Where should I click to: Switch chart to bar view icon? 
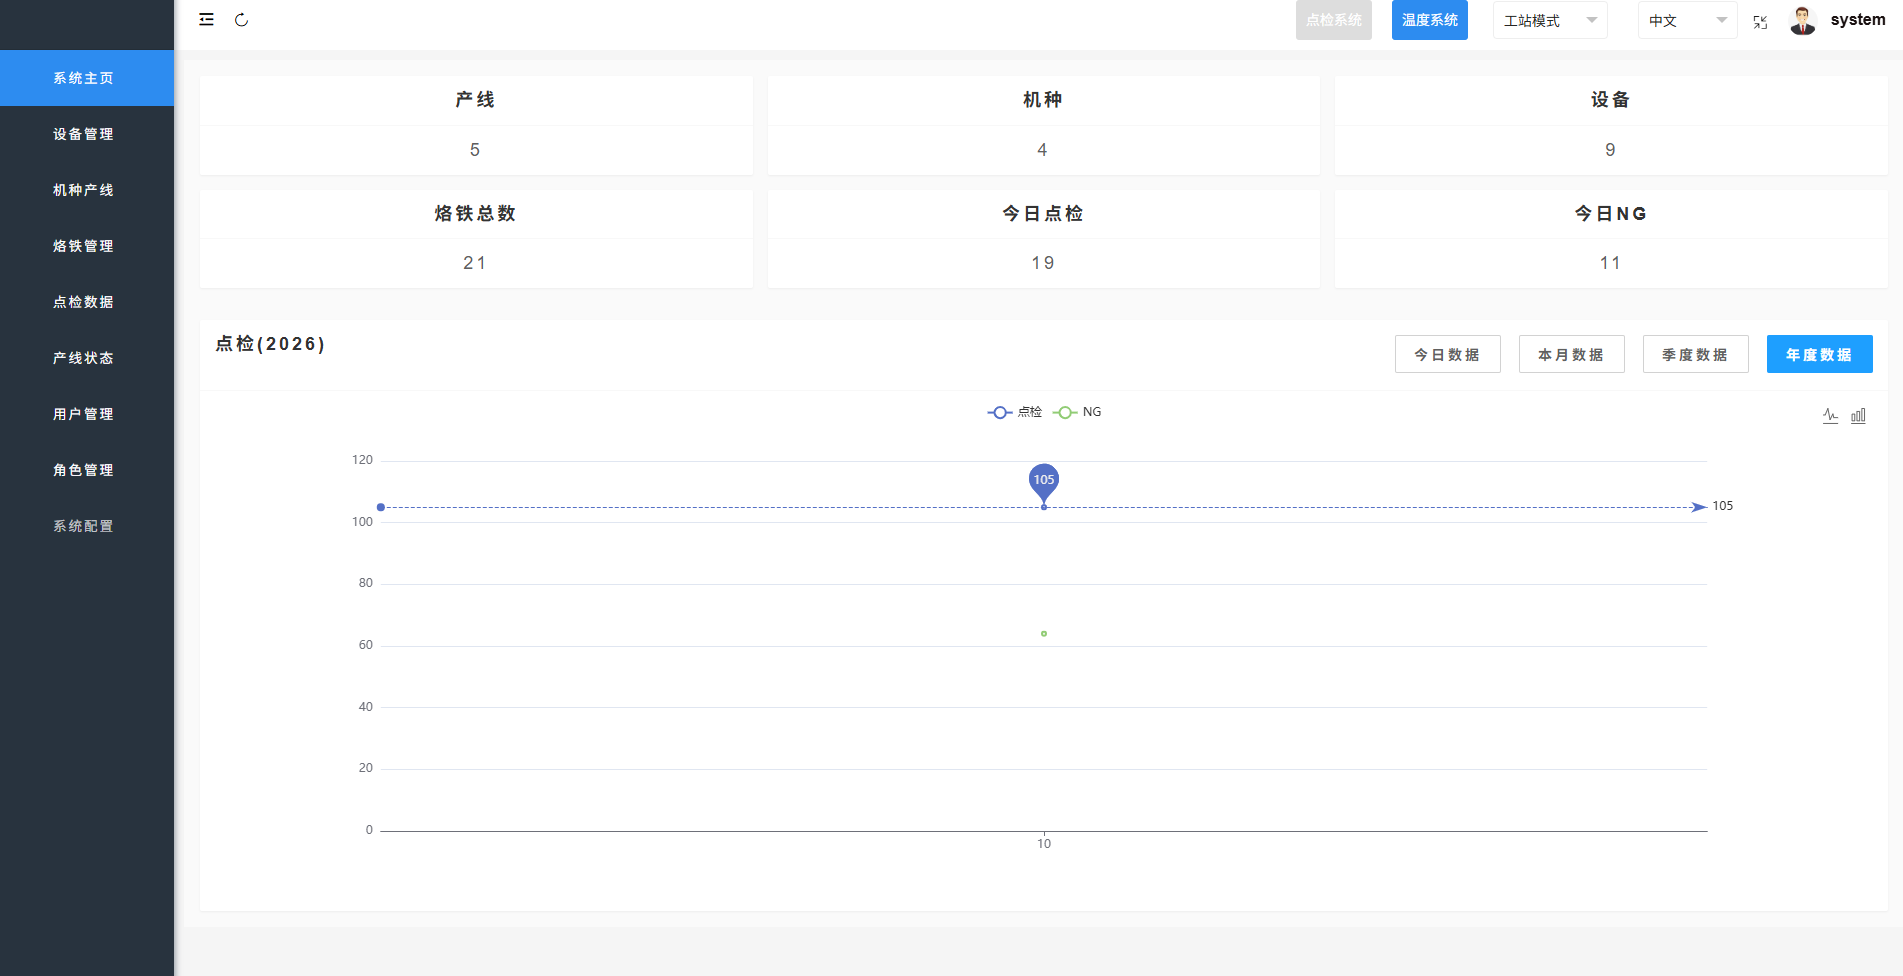1858,415
